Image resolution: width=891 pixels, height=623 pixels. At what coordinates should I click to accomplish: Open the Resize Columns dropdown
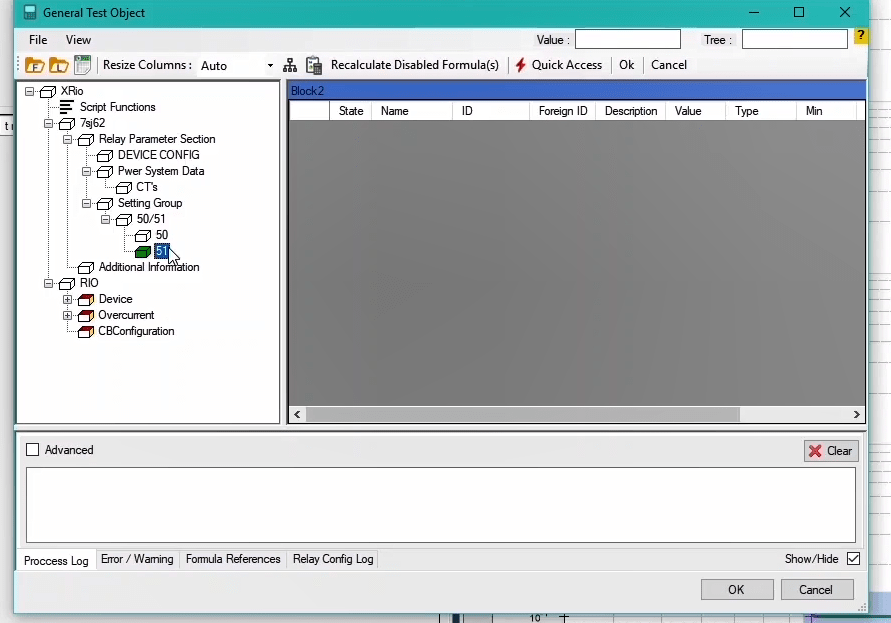[x=270, y=66]
